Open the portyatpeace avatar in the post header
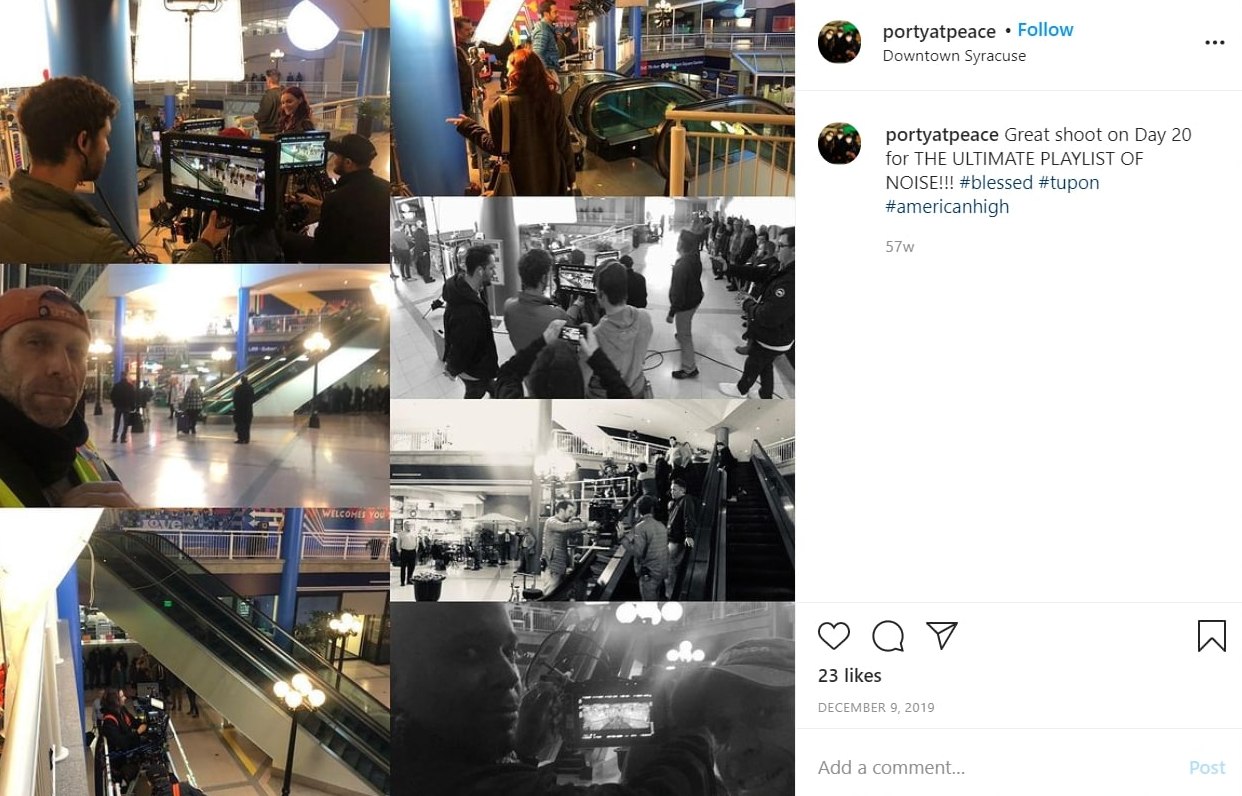The width and height of the screenshot is (1242, 796). click(x=839, y=42)
